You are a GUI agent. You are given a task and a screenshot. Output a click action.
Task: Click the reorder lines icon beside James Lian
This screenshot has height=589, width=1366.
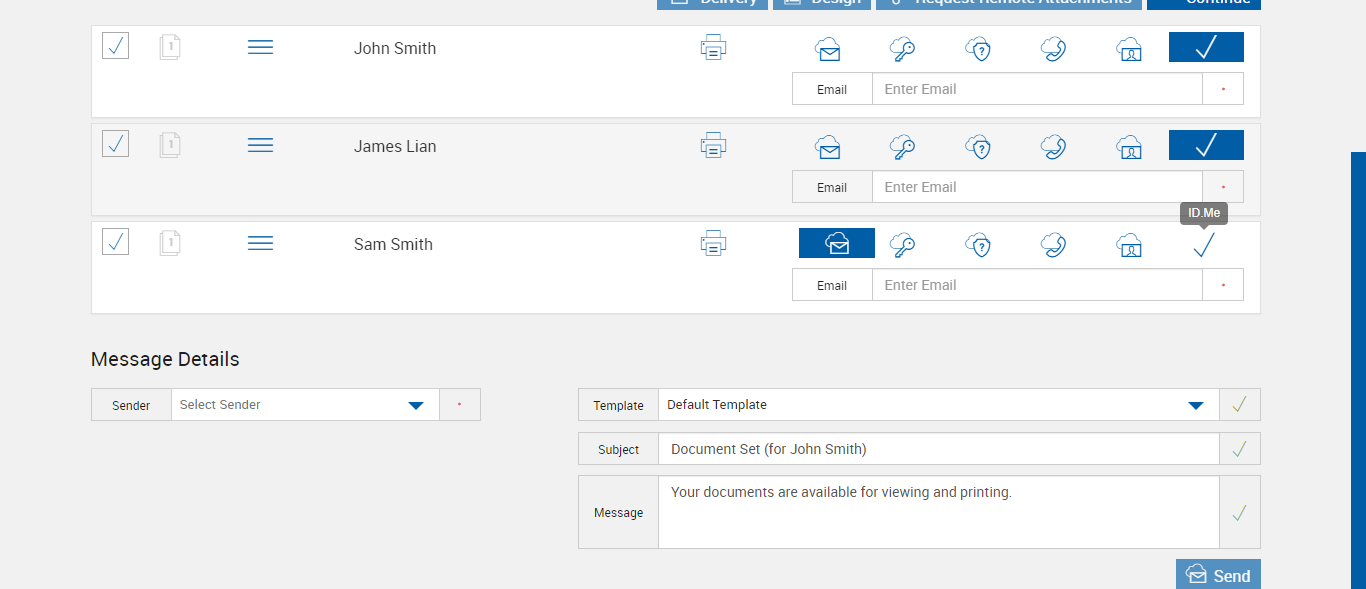pos(260,146)
